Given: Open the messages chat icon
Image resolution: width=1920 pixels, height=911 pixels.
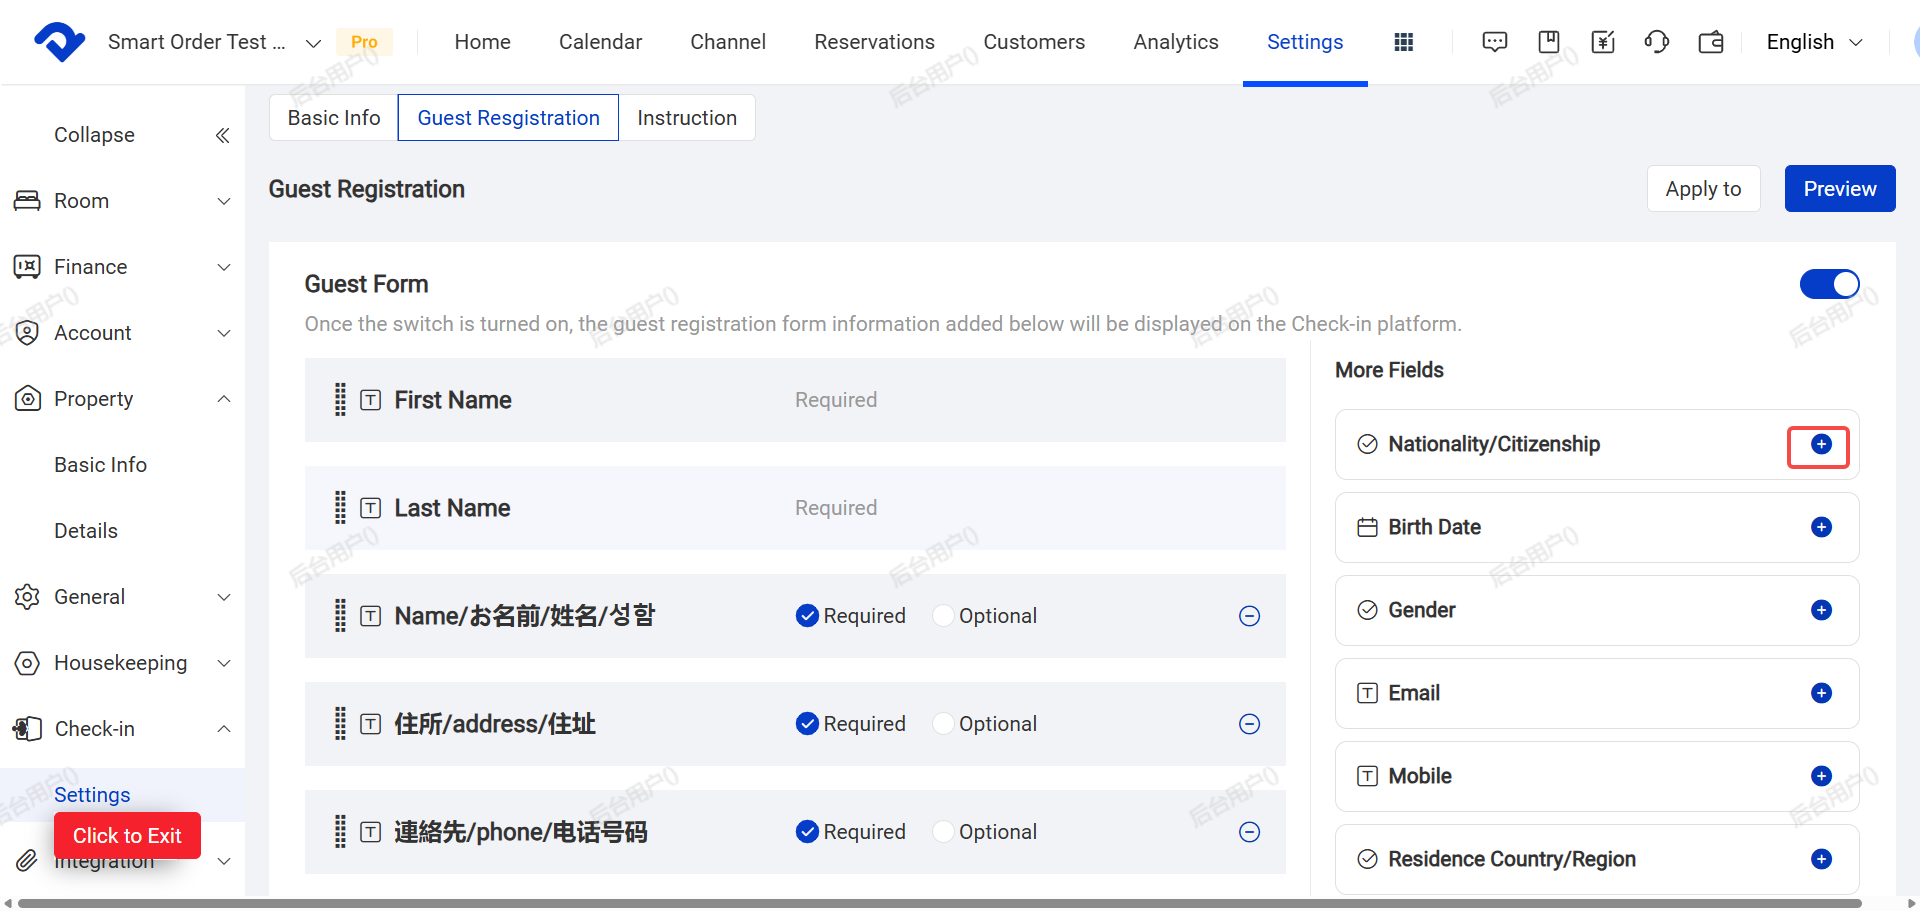Looking at the screenshot, I should 1494,42.
